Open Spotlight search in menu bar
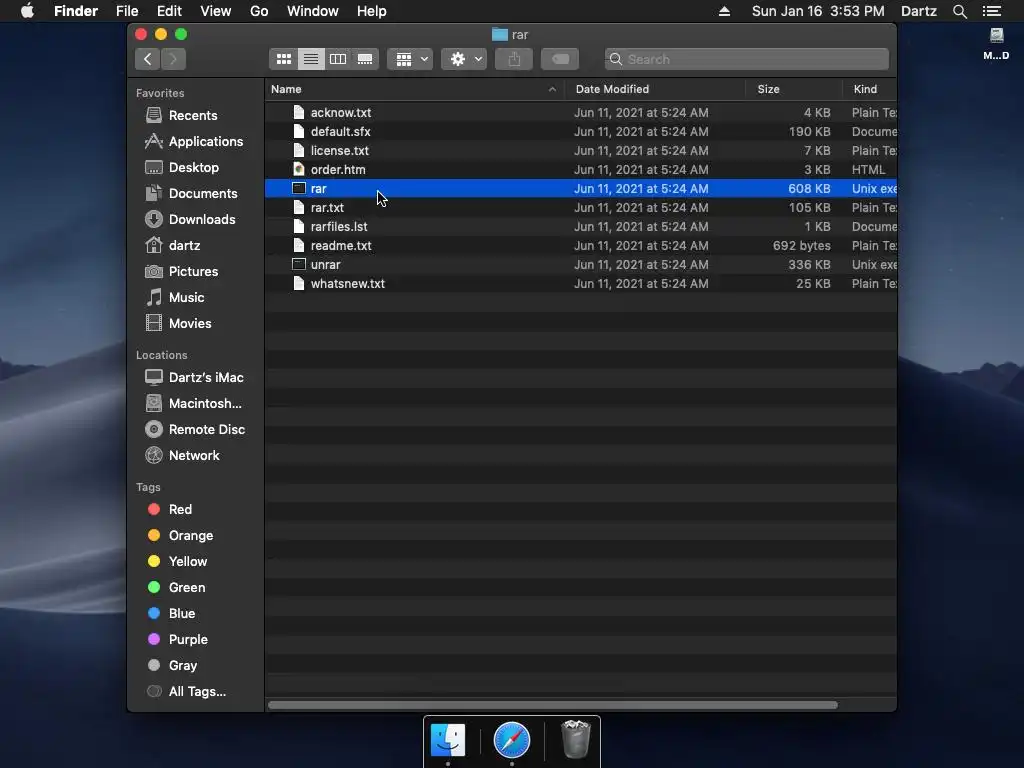Screen dimensions: 1024x768 959,11
